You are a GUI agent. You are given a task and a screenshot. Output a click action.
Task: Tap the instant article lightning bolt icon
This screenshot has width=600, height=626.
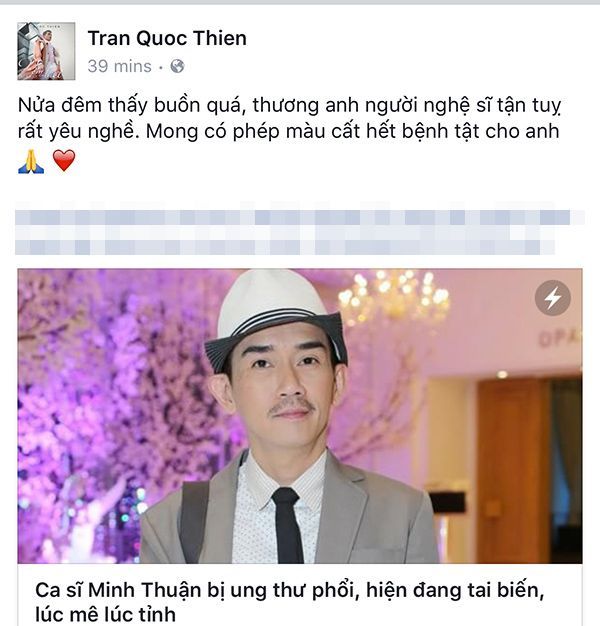(552, 298)
